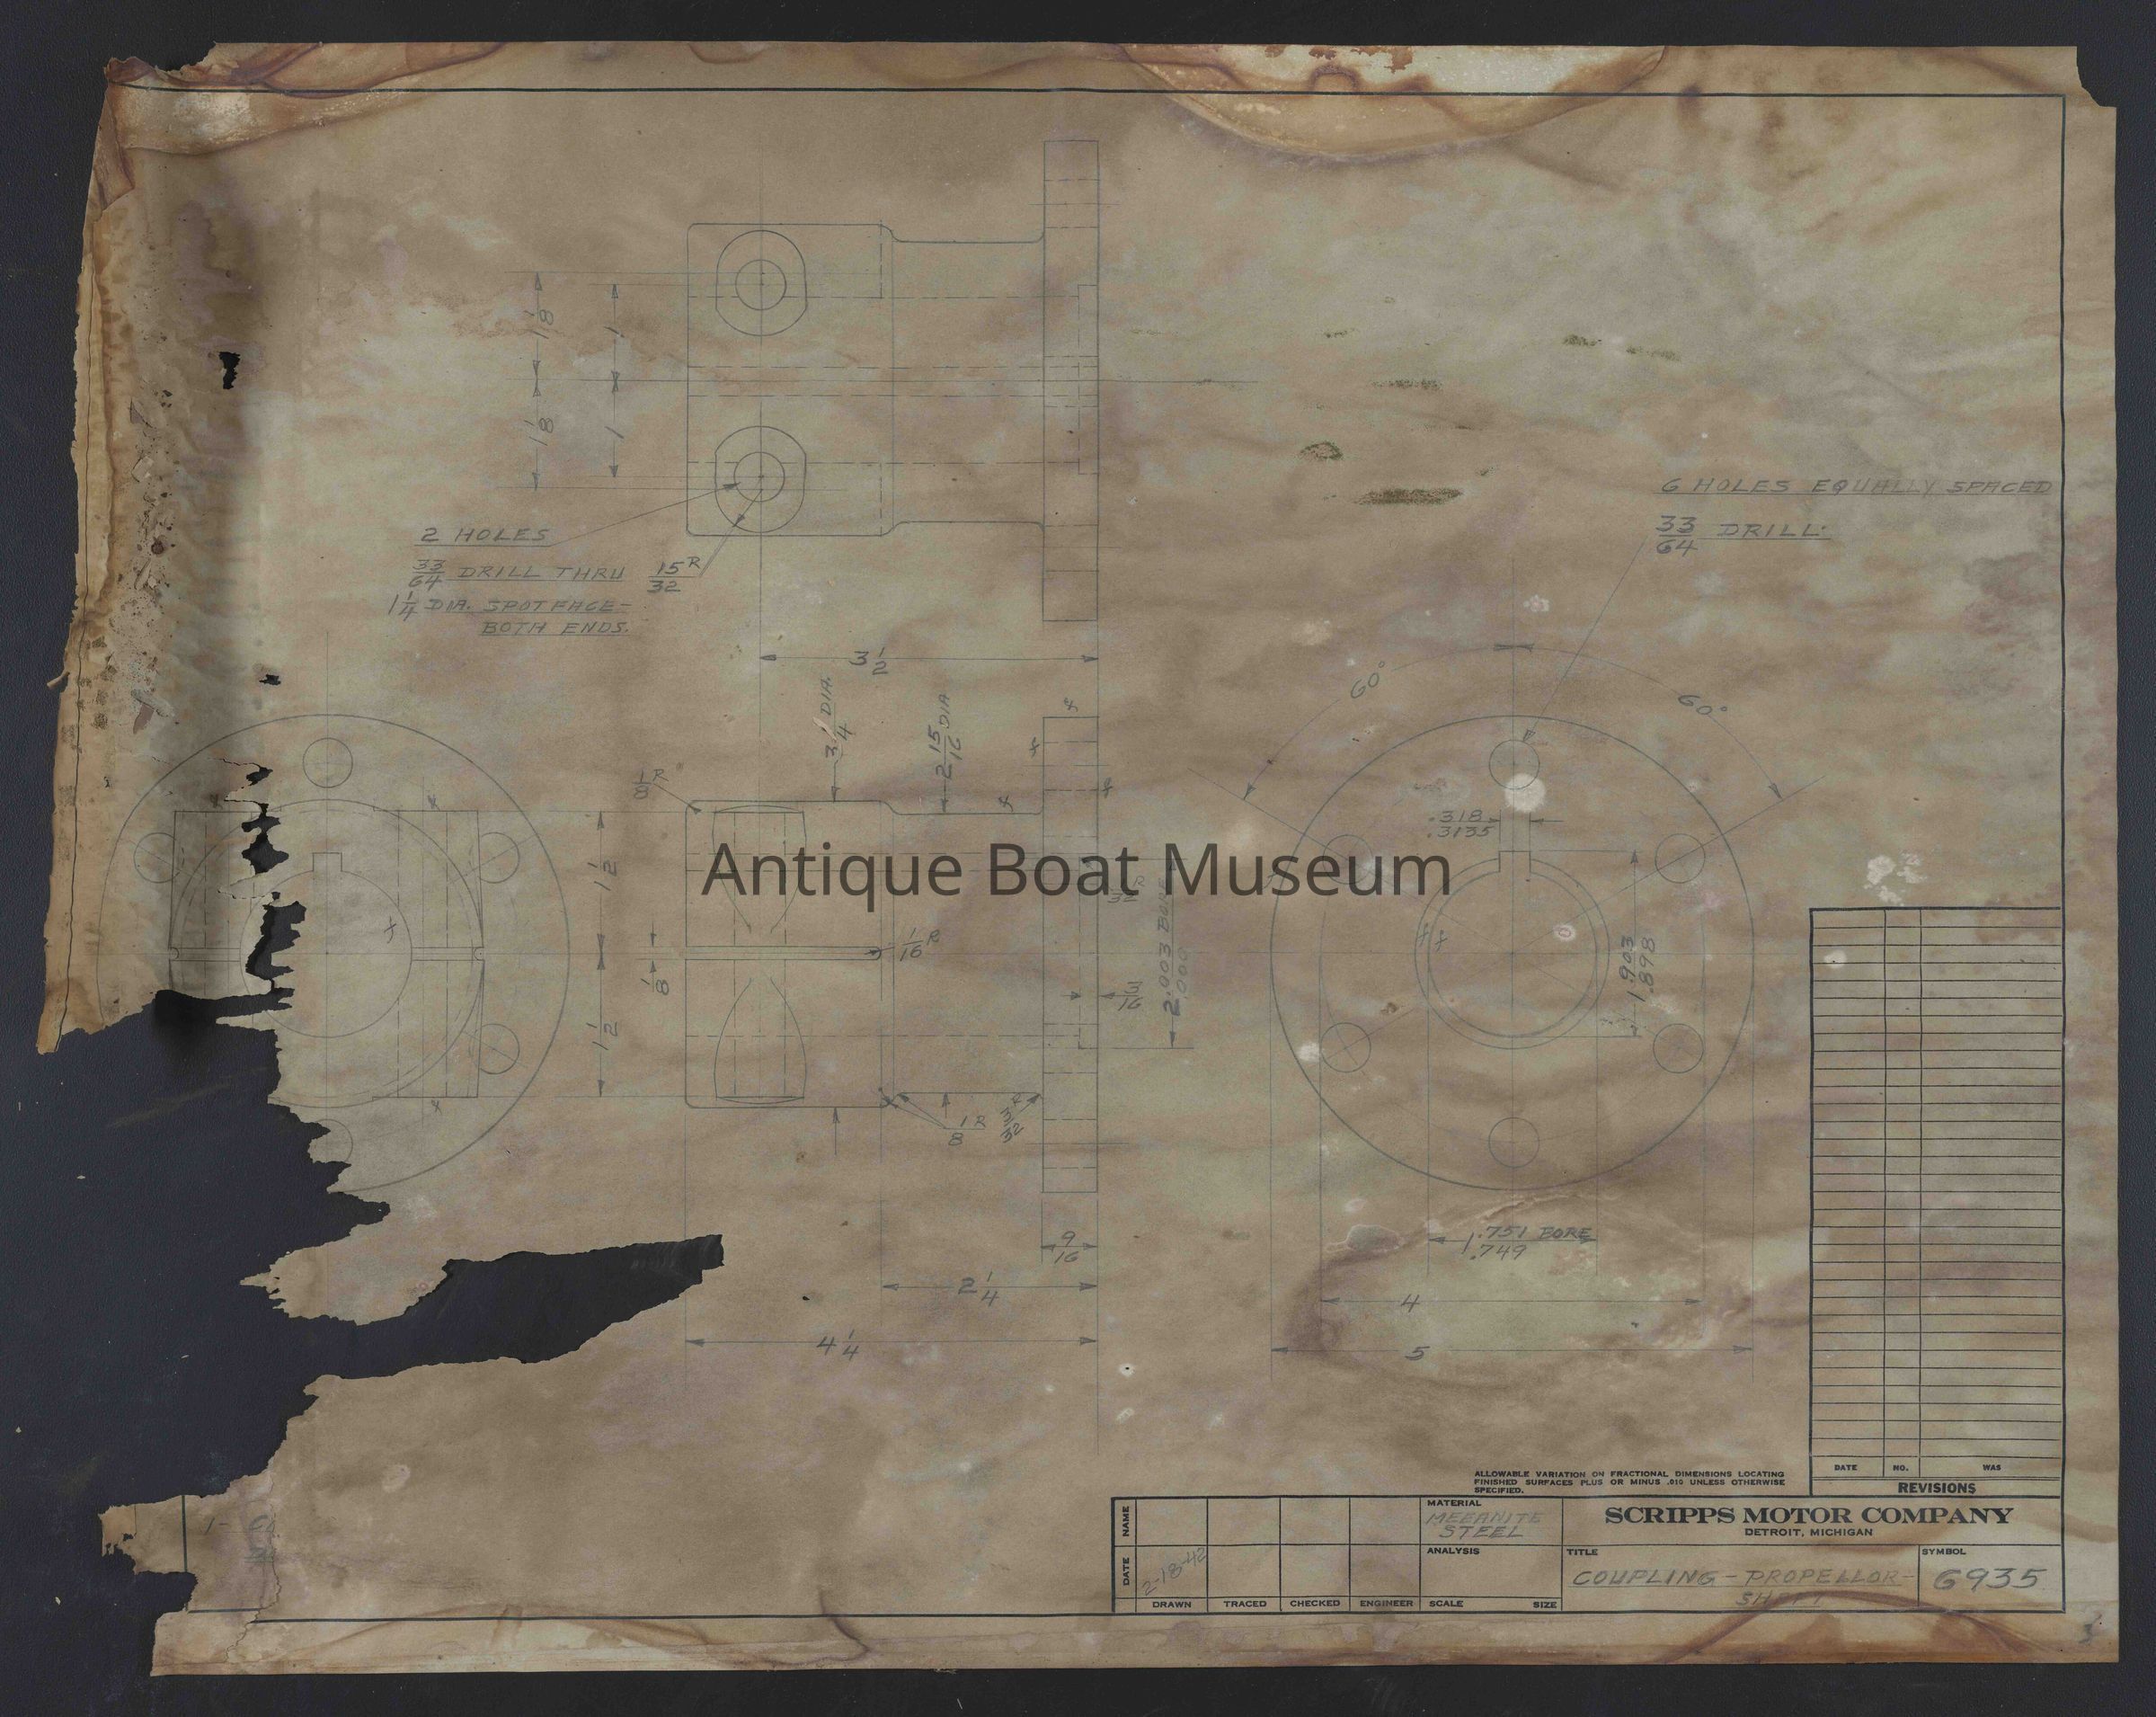This screenshot has width=2156, height=1717.
Task: Click the bottom bolt hole on right flange
Action: pyautogui.click(x=1514, y=1141)
